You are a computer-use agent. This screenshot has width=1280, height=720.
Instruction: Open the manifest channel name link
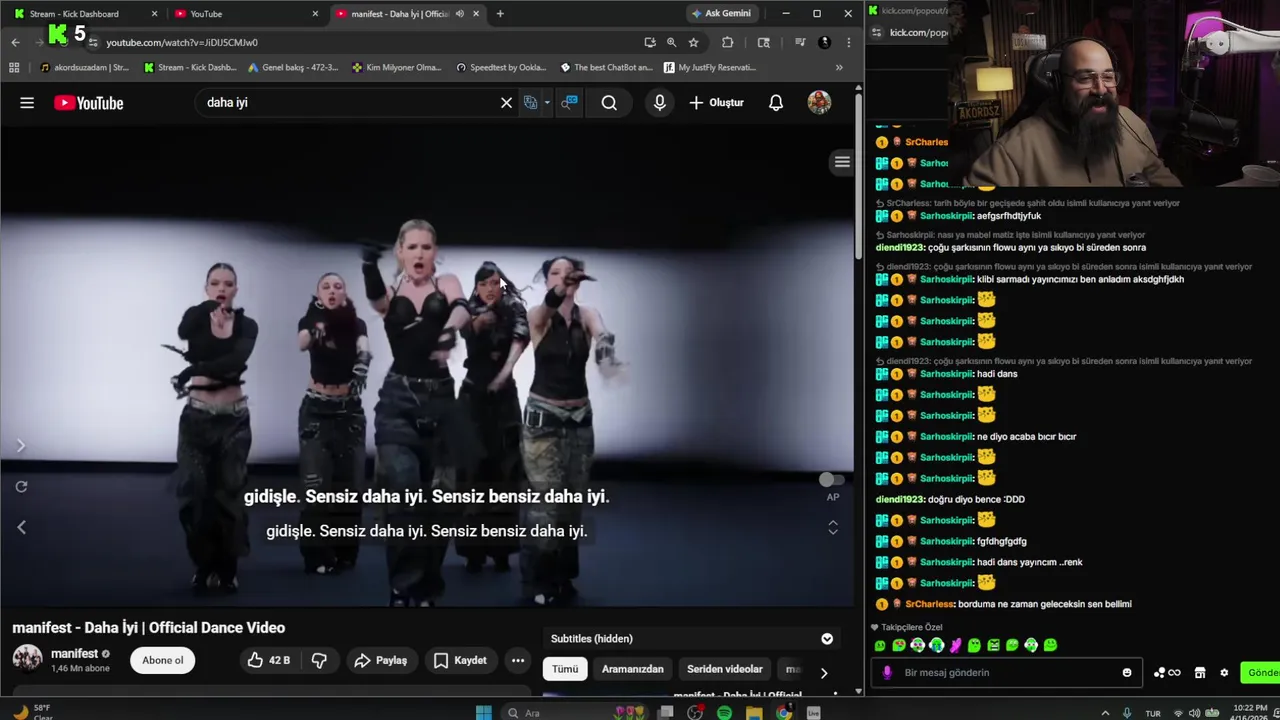(x=74, y=654)
